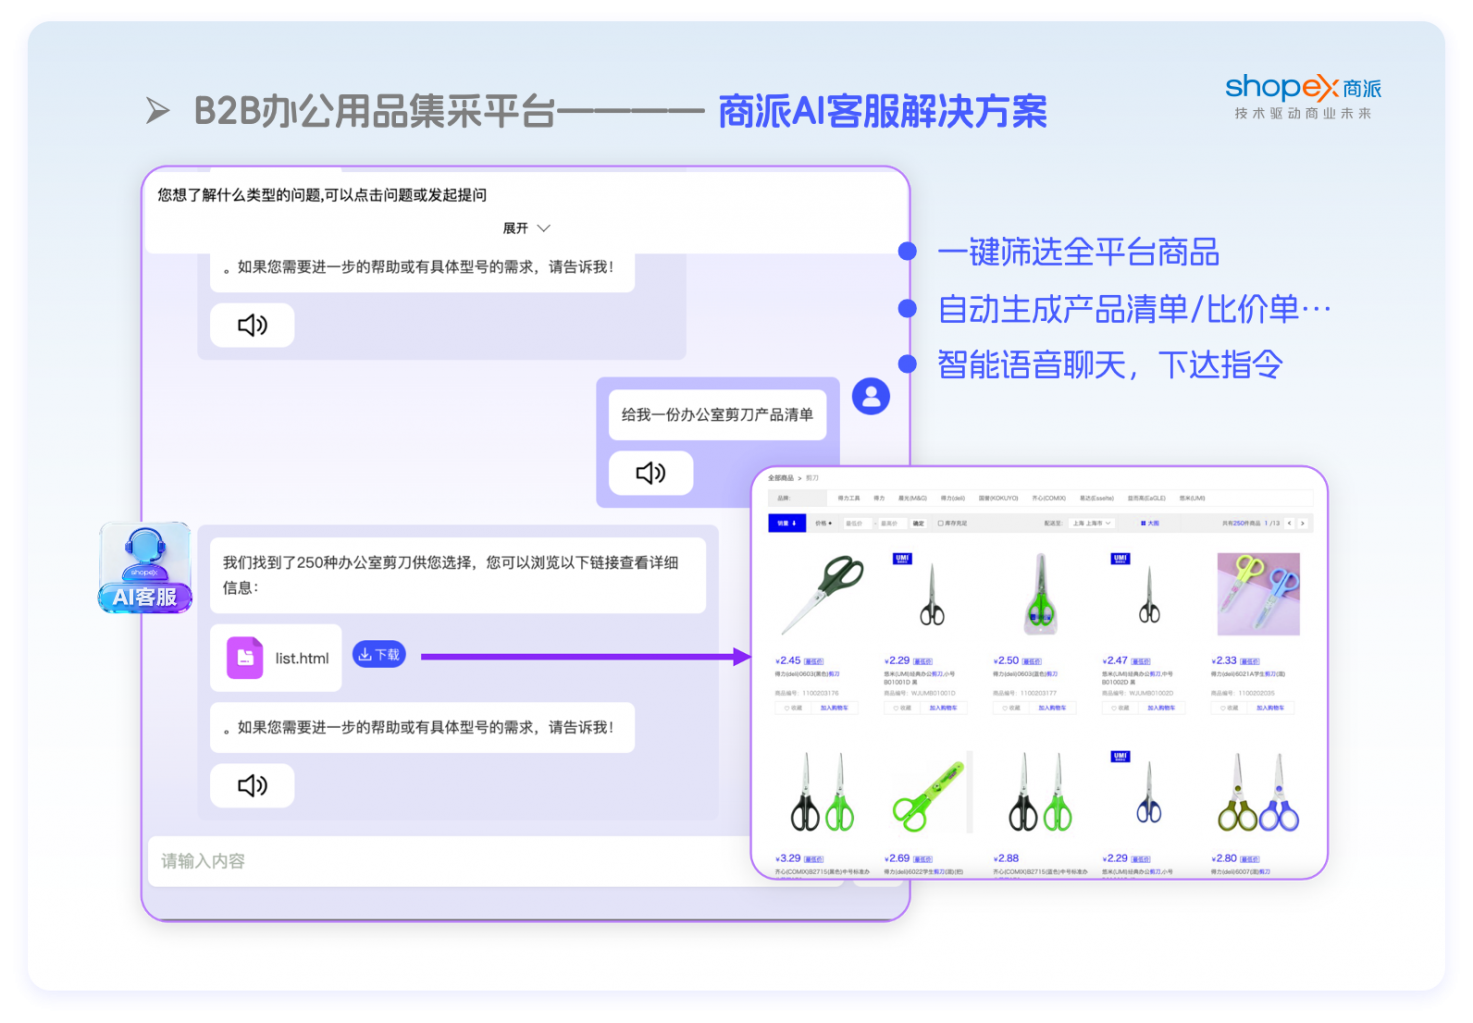Screen dimensions: 1473x1023
Task: Add the ¥2.45 scissors to cart
Action: click(x=834, y=708)
